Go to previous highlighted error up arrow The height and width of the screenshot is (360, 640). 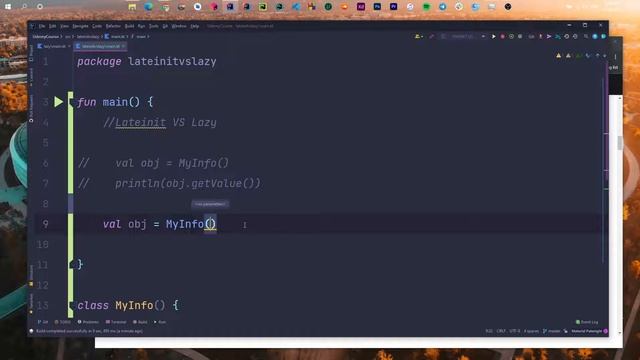597,56
